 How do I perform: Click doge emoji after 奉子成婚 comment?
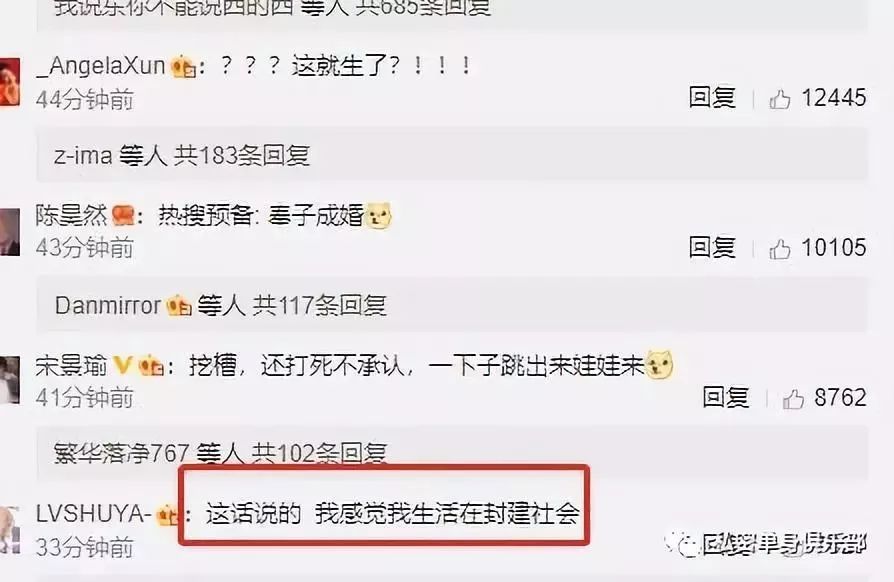(x=379, y=216)
